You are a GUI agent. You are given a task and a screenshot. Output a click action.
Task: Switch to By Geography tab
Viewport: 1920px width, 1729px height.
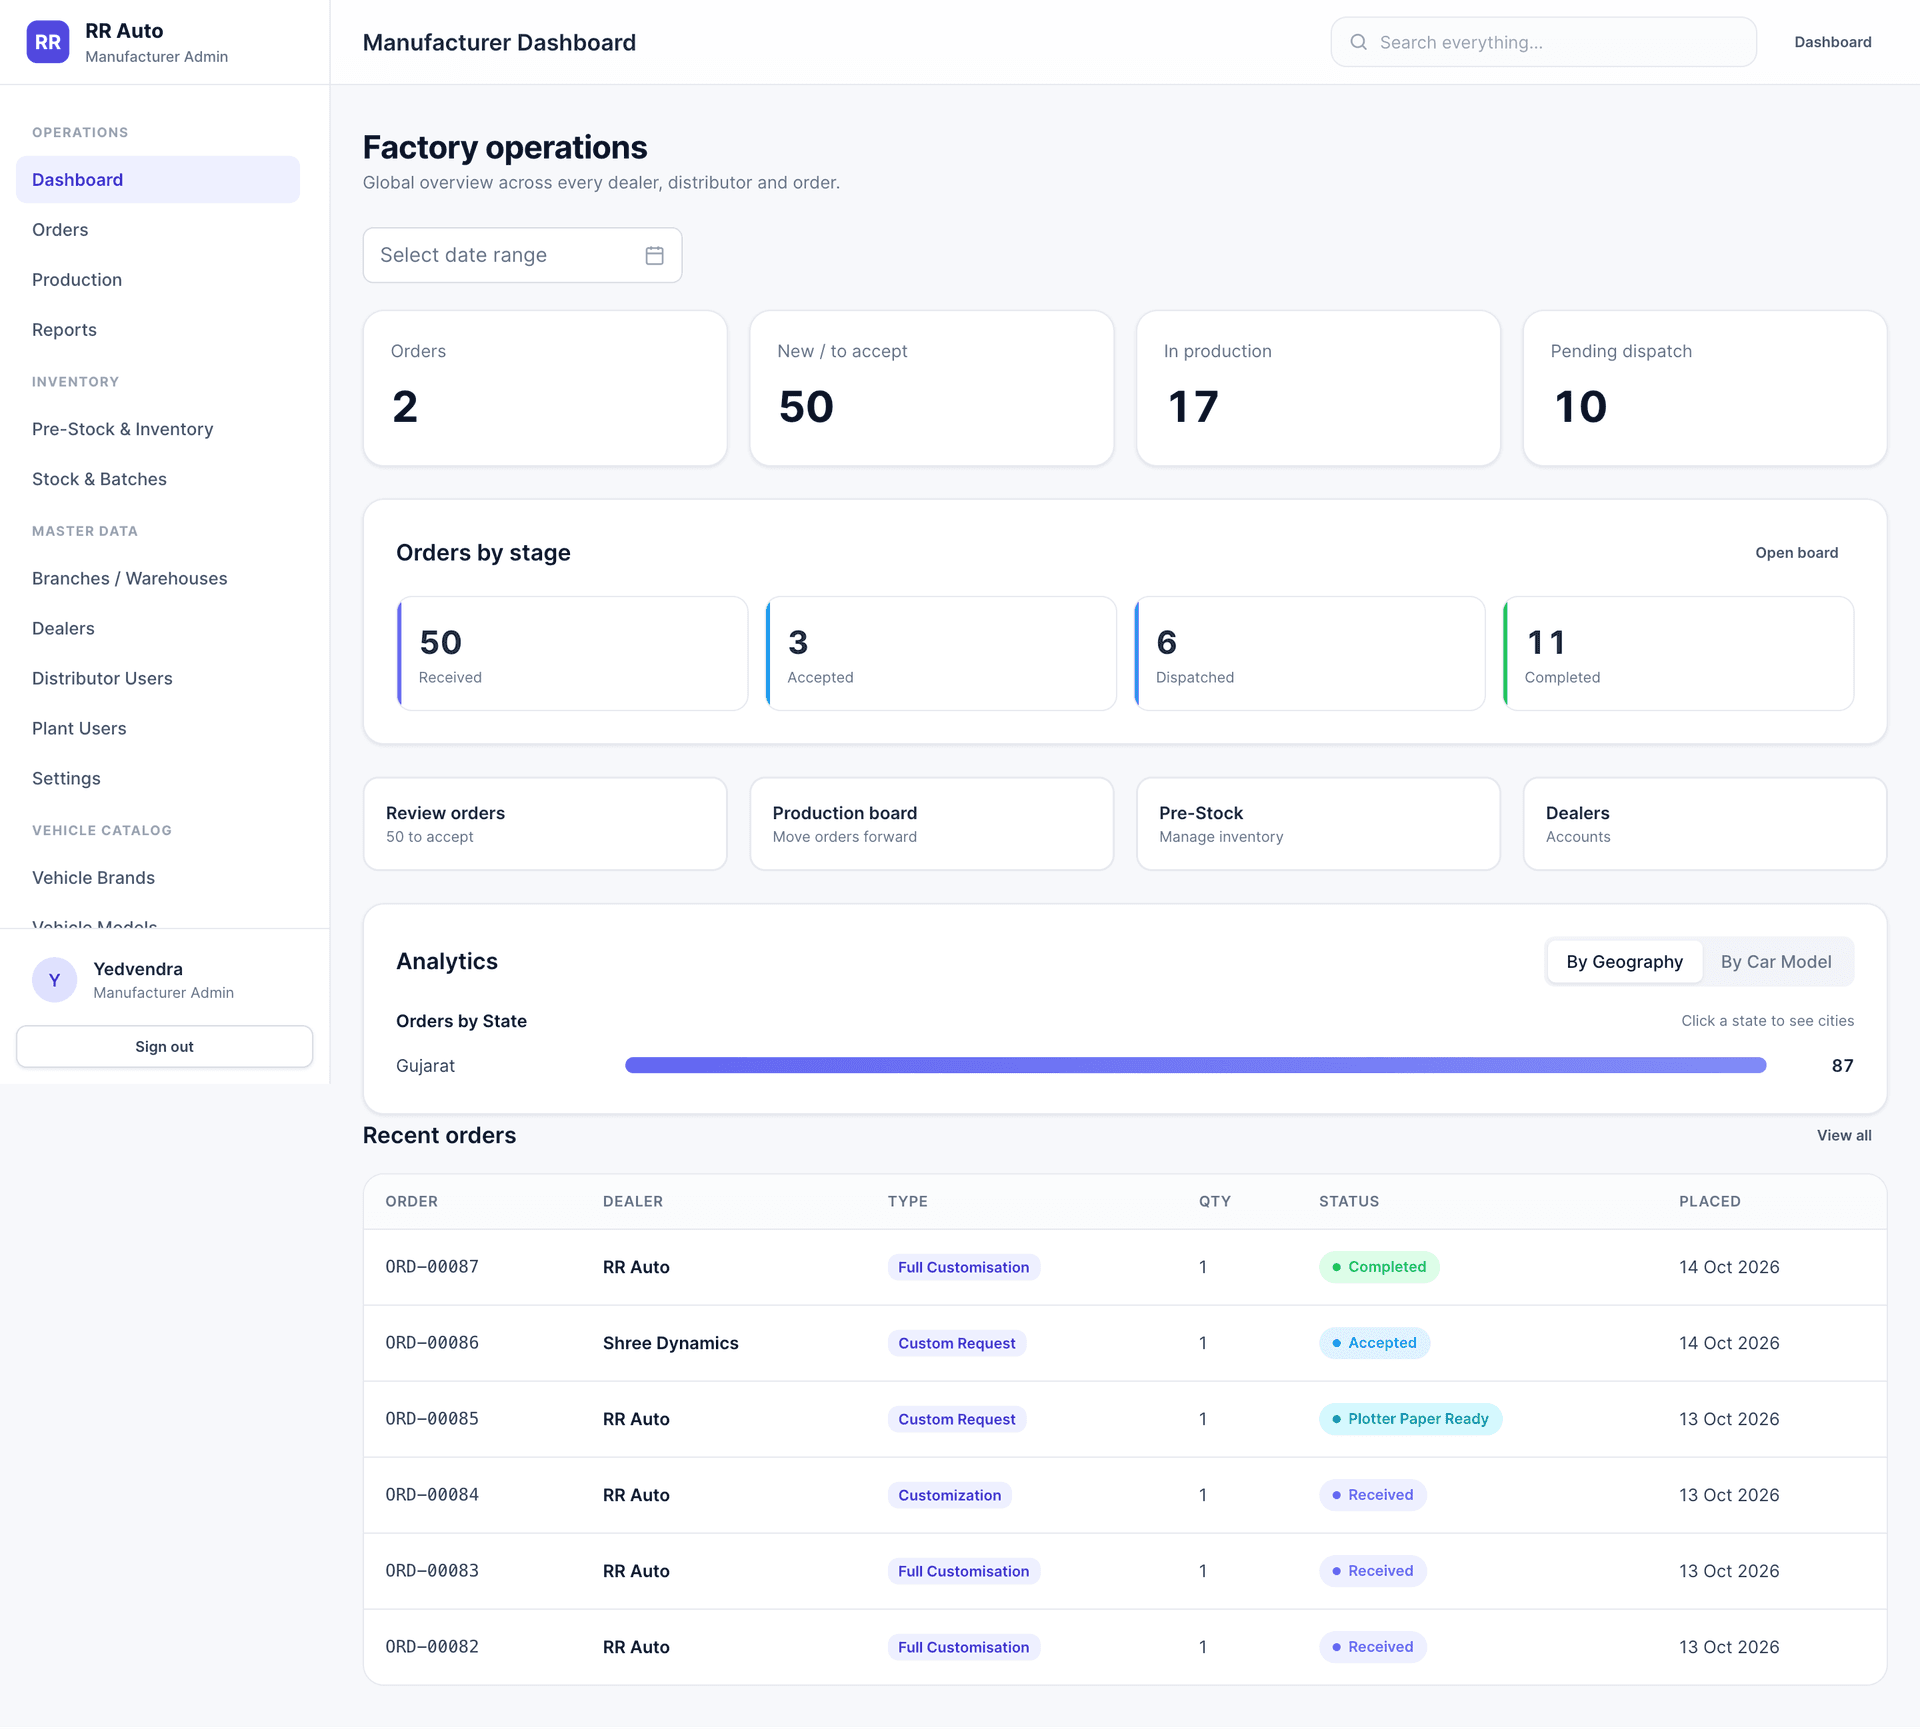pos(1624,961)
